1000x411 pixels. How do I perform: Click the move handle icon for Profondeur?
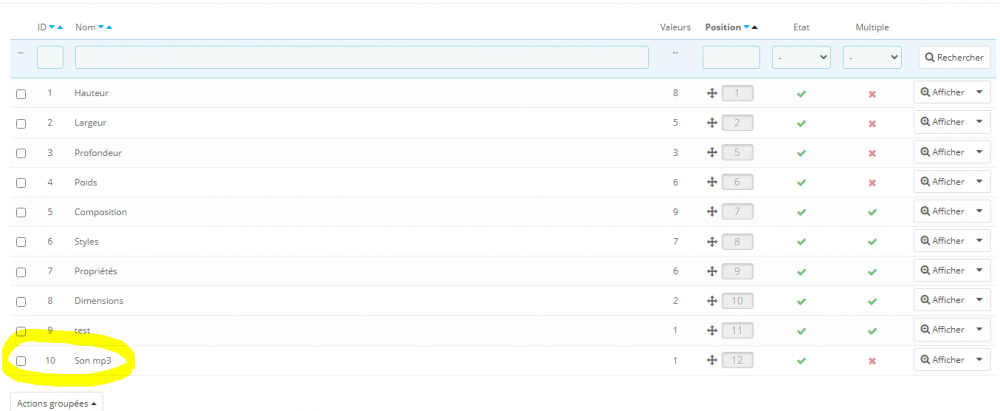(x=712, y=153)
